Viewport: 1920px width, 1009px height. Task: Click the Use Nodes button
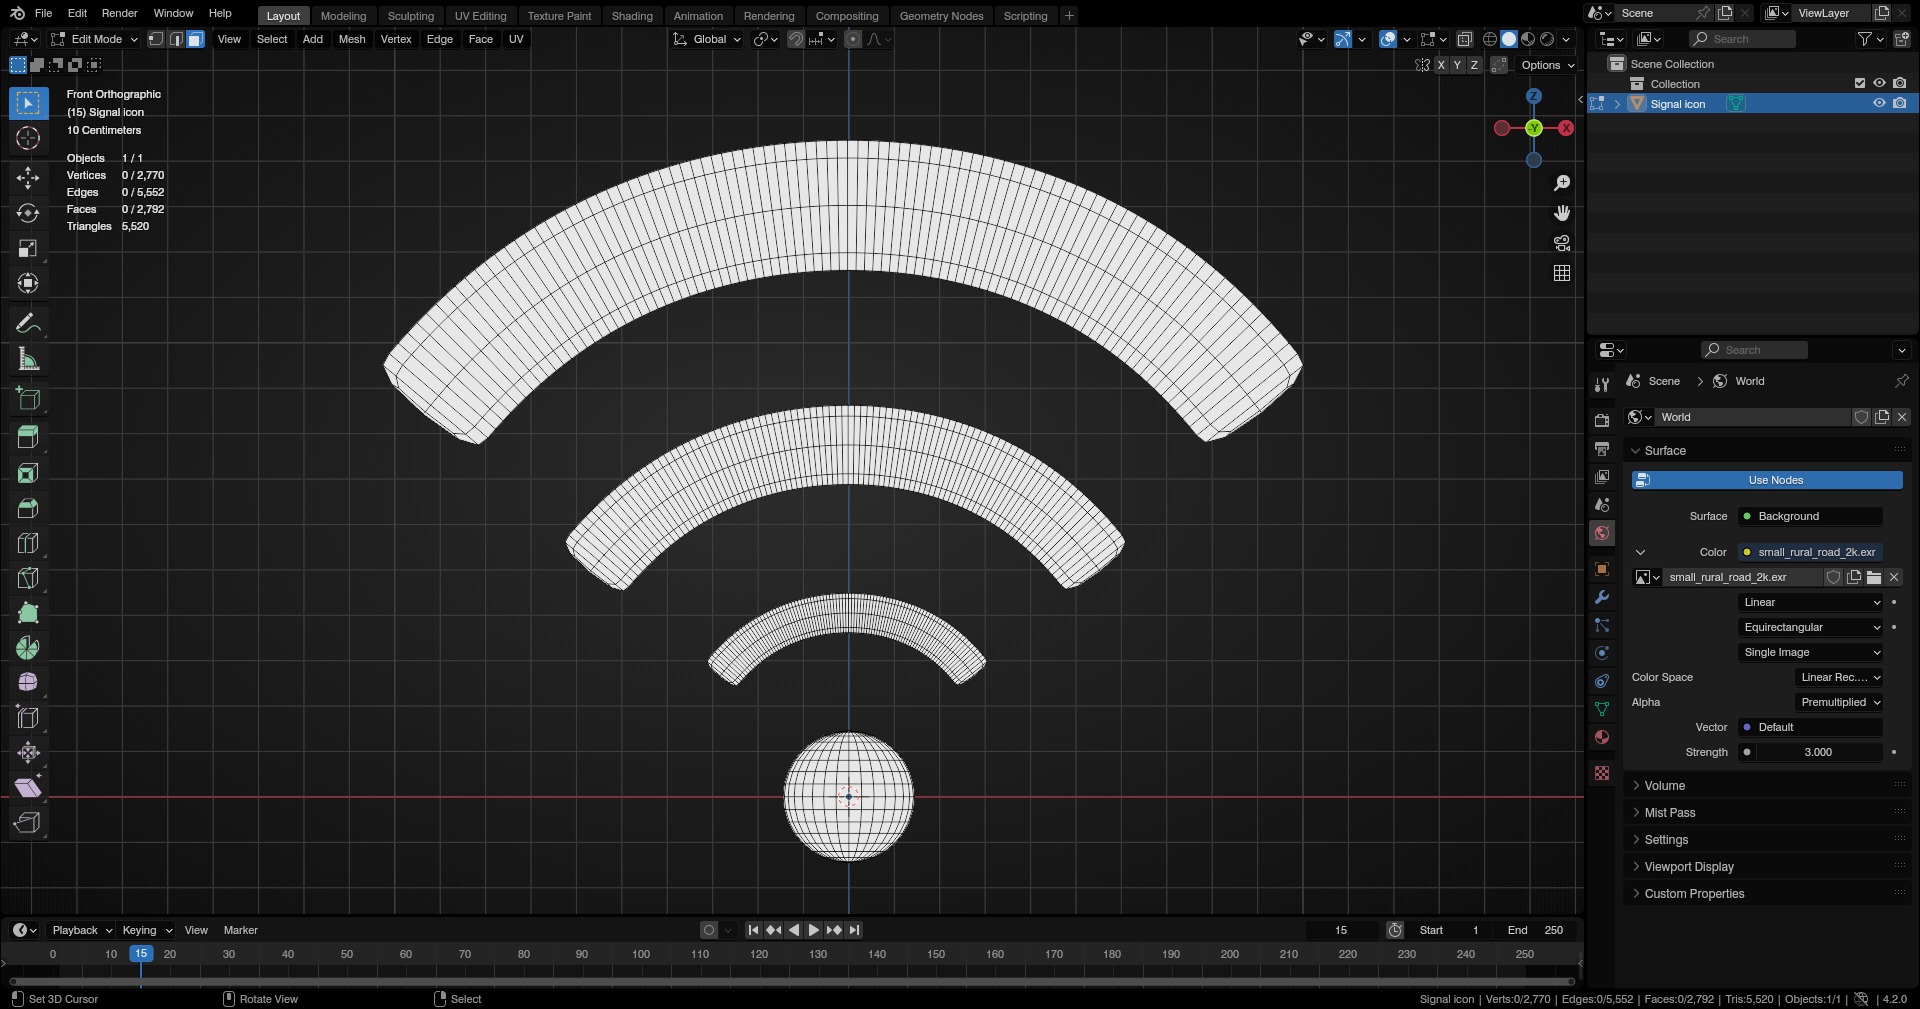tap(1767, 480)
